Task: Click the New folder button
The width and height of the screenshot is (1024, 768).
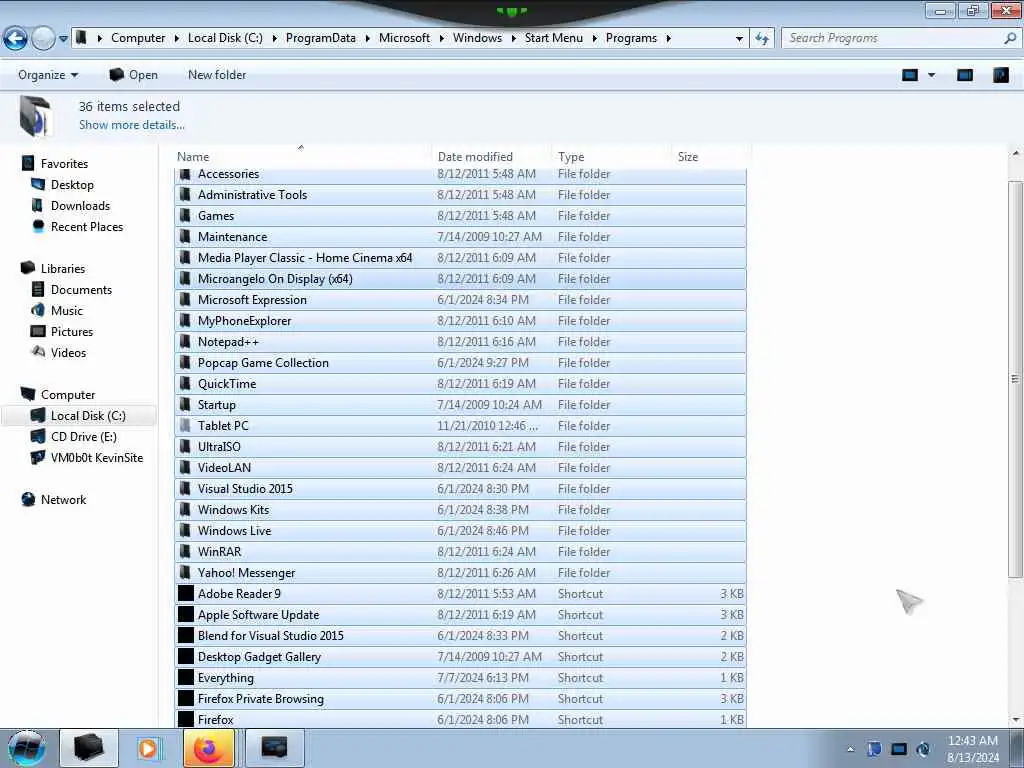Action: tap(217, 75)
